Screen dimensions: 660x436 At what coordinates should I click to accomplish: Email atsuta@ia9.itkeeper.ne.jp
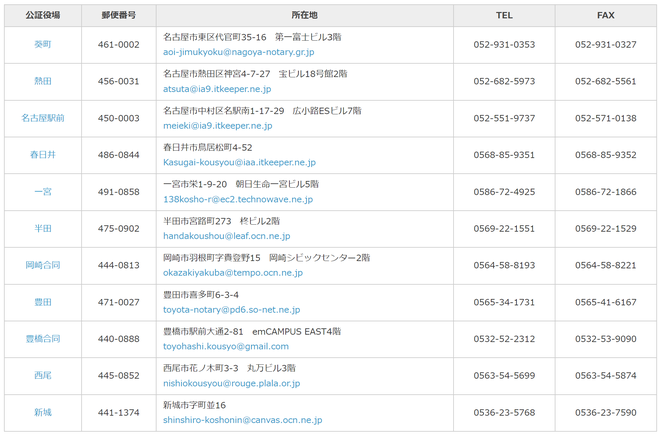[x=217, y=89]
